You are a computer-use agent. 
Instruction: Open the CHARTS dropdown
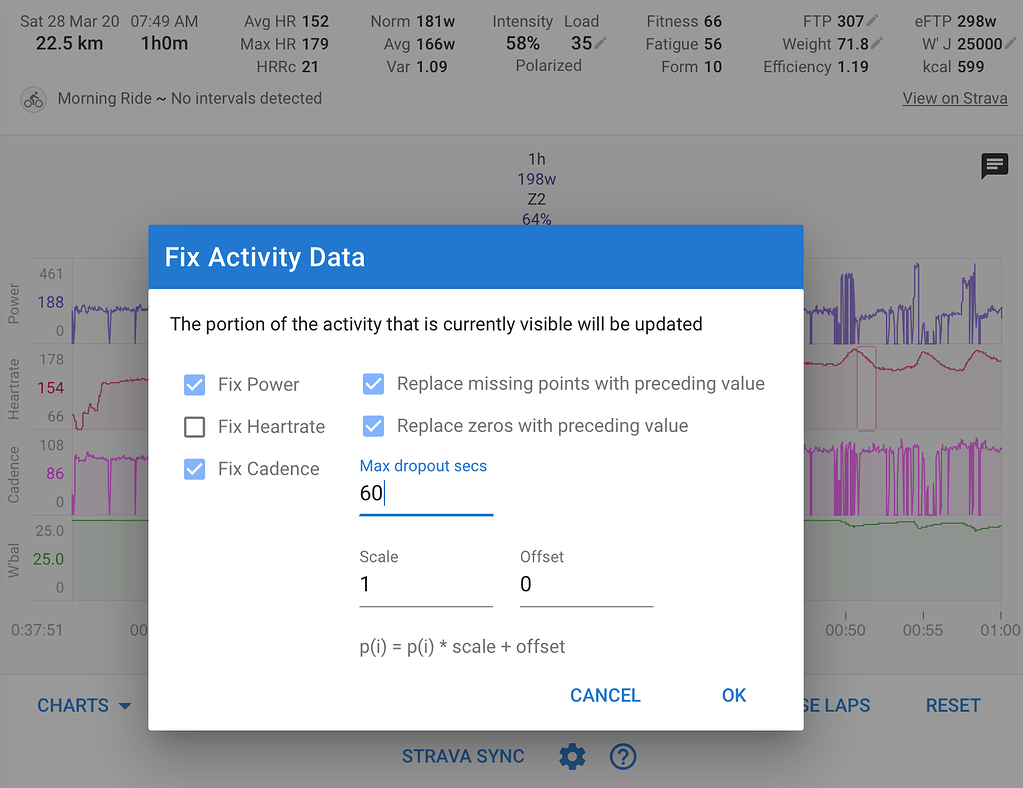(x=84, y=705)
